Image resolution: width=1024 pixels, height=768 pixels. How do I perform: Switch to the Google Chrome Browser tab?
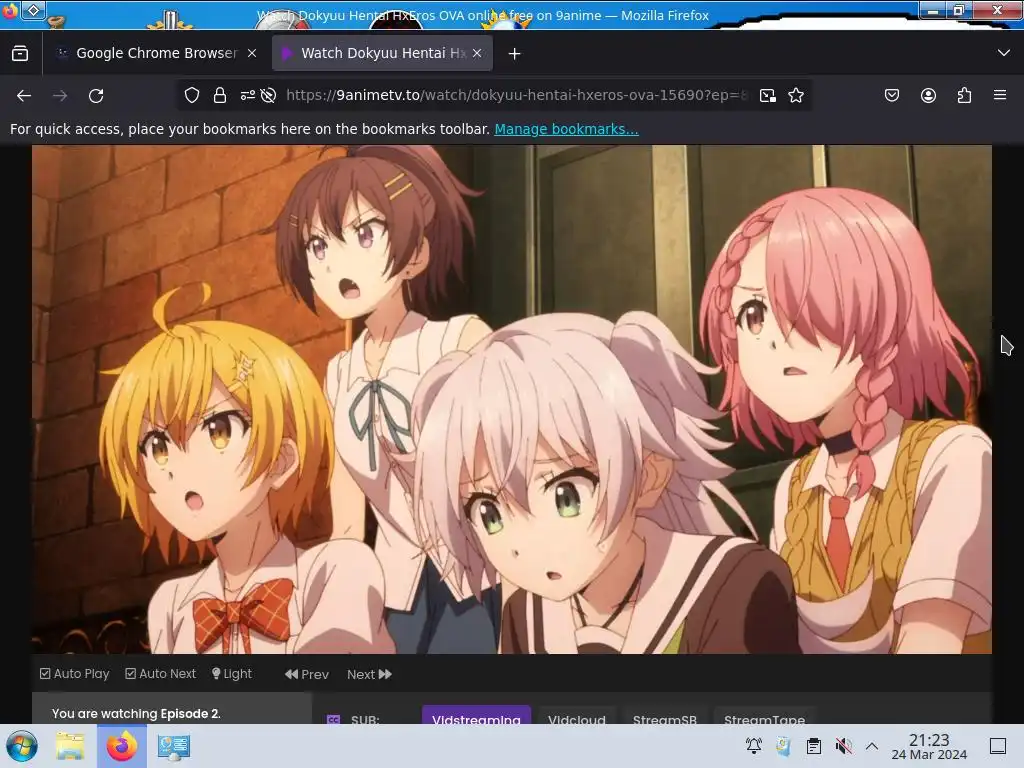point(156,53)
